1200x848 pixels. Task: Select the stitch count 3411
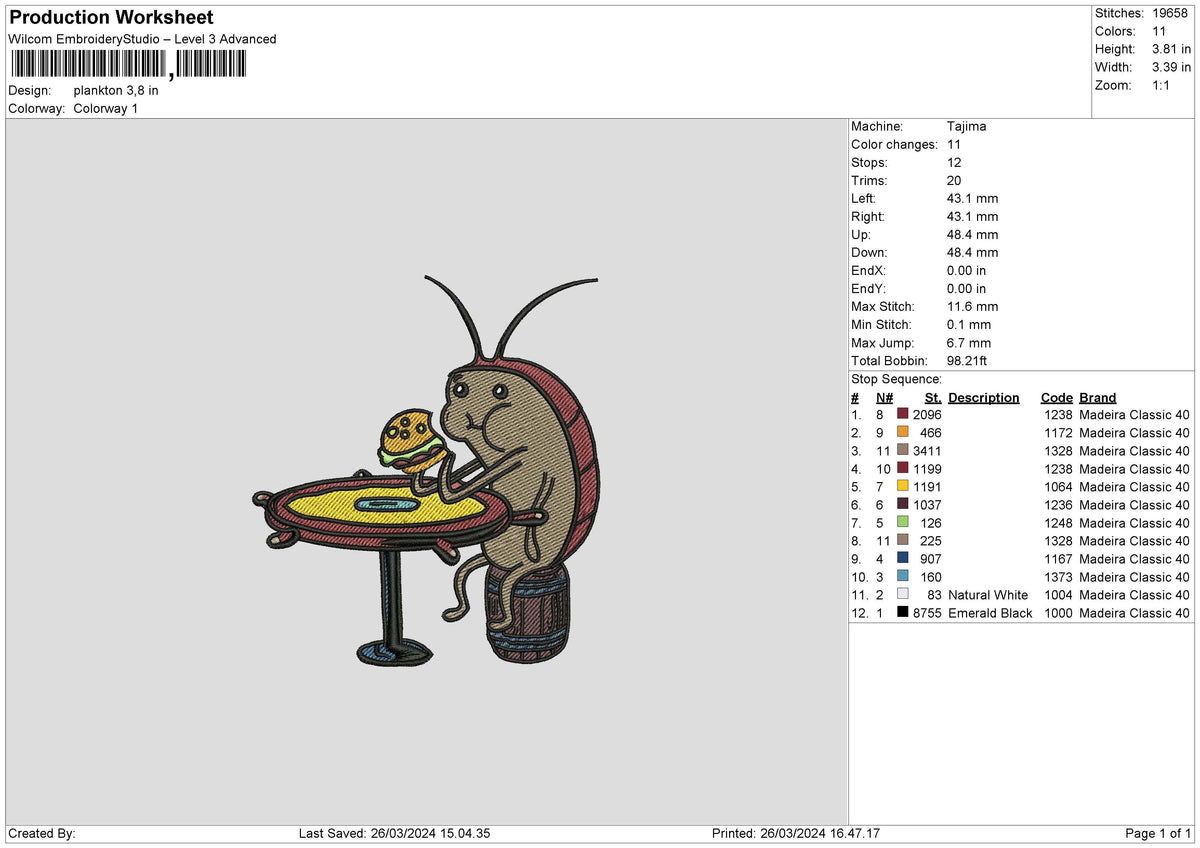pos(927,450)
